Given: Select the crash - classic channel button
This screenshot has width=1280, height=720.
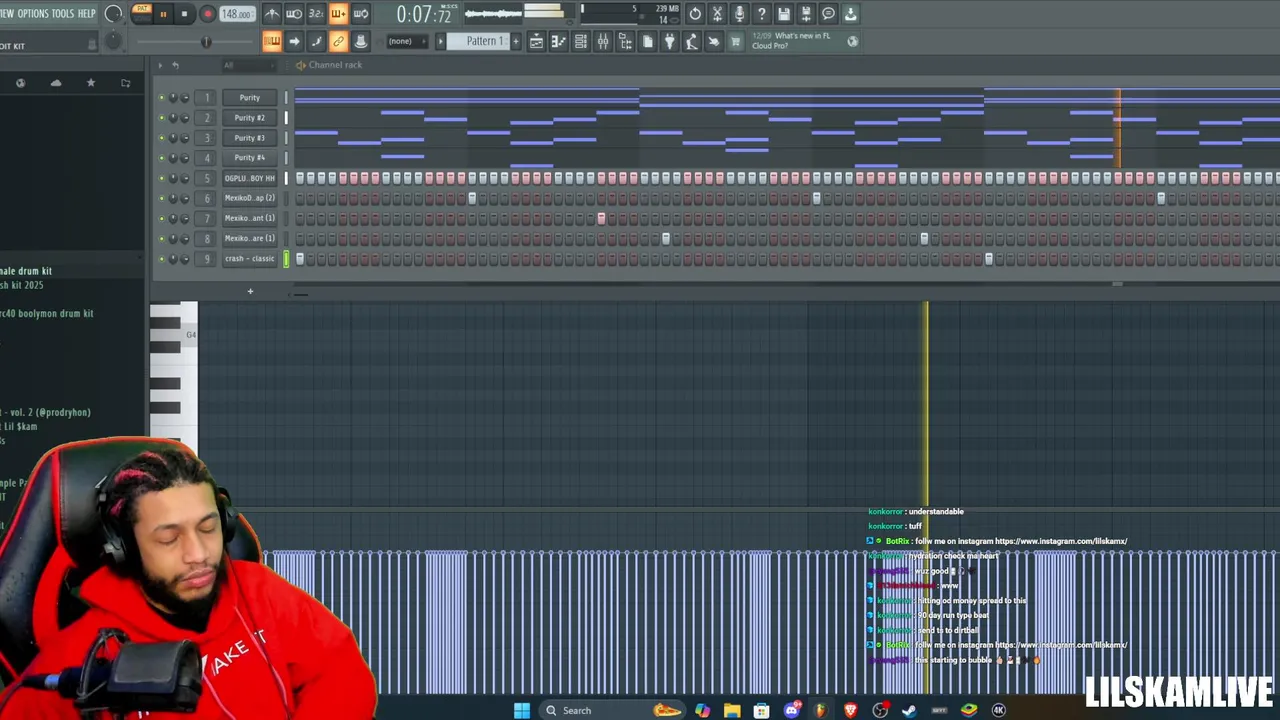Looking at the screenshot, I should (249, 259).
